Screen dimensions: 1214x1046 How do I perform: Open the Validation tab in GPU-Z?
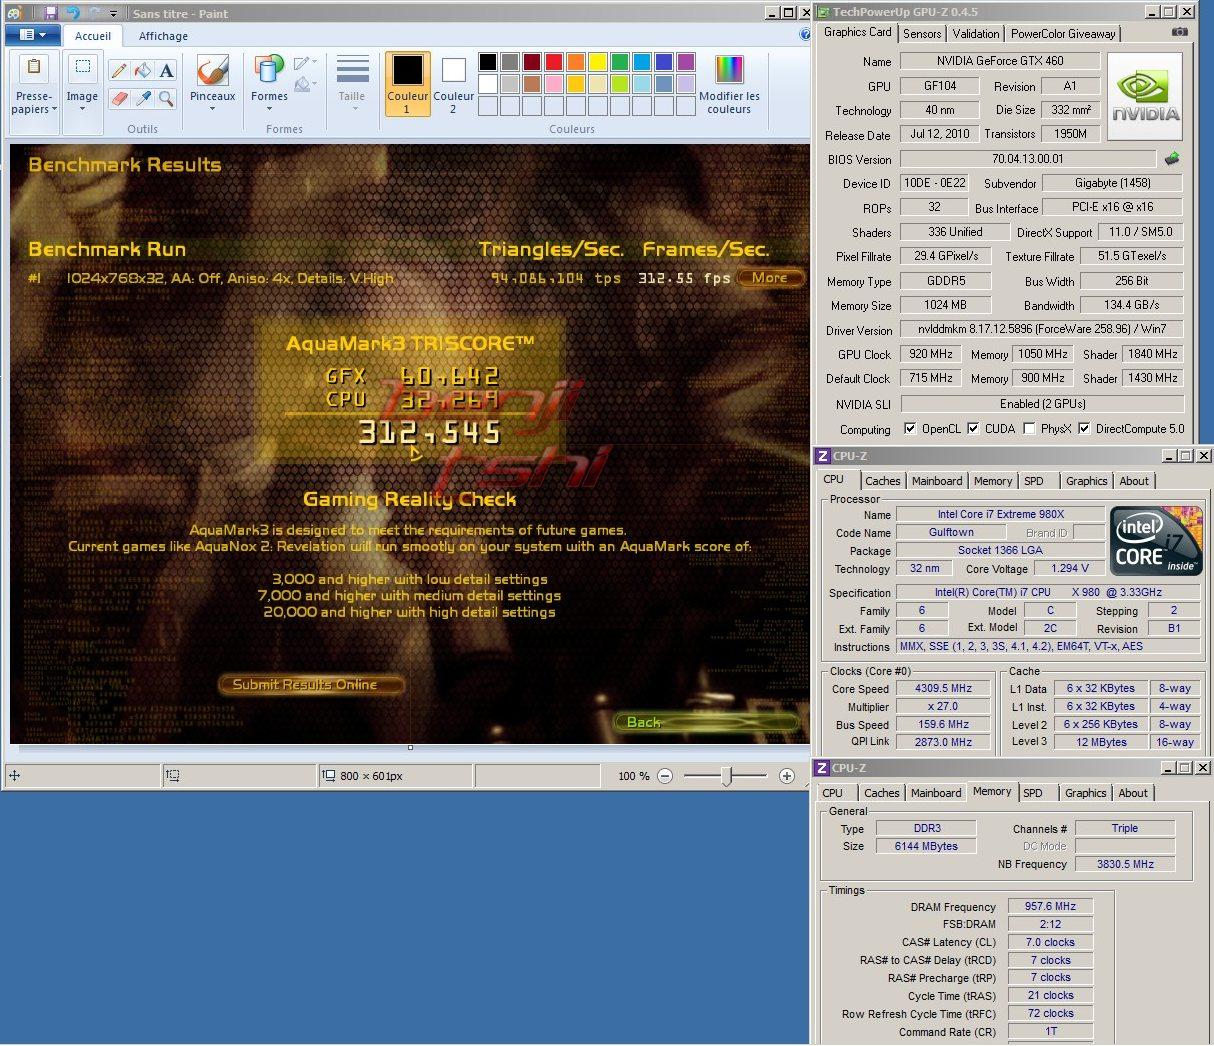975,33
